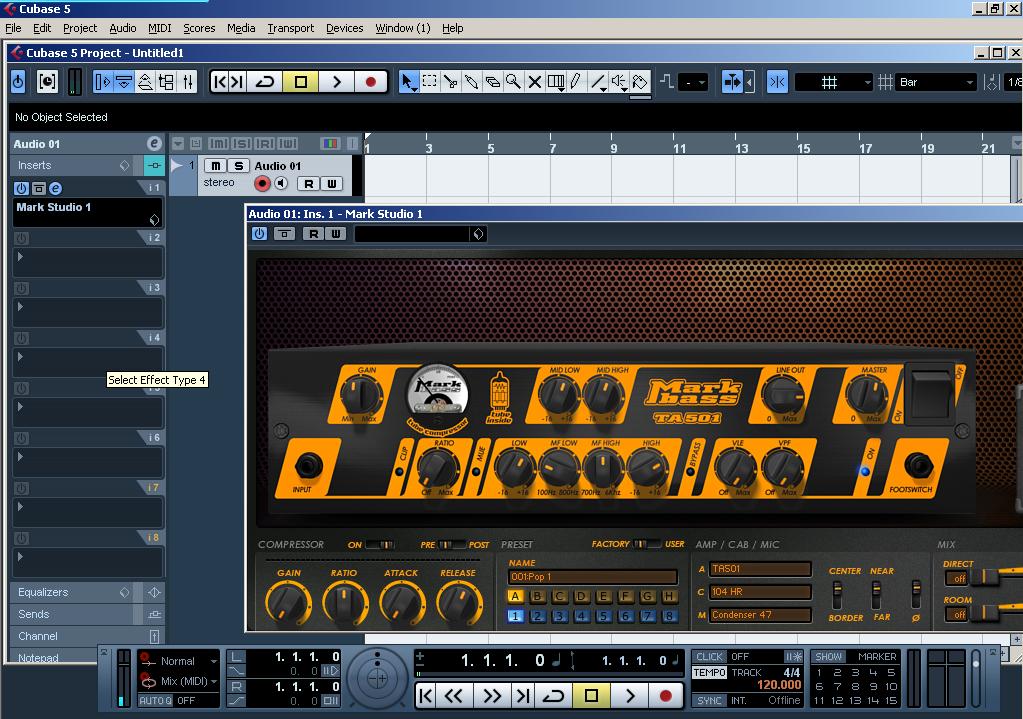Screen dimensions: 1023x719
Task: Click Show Event Infoline icon
Action: coord(124,82)
